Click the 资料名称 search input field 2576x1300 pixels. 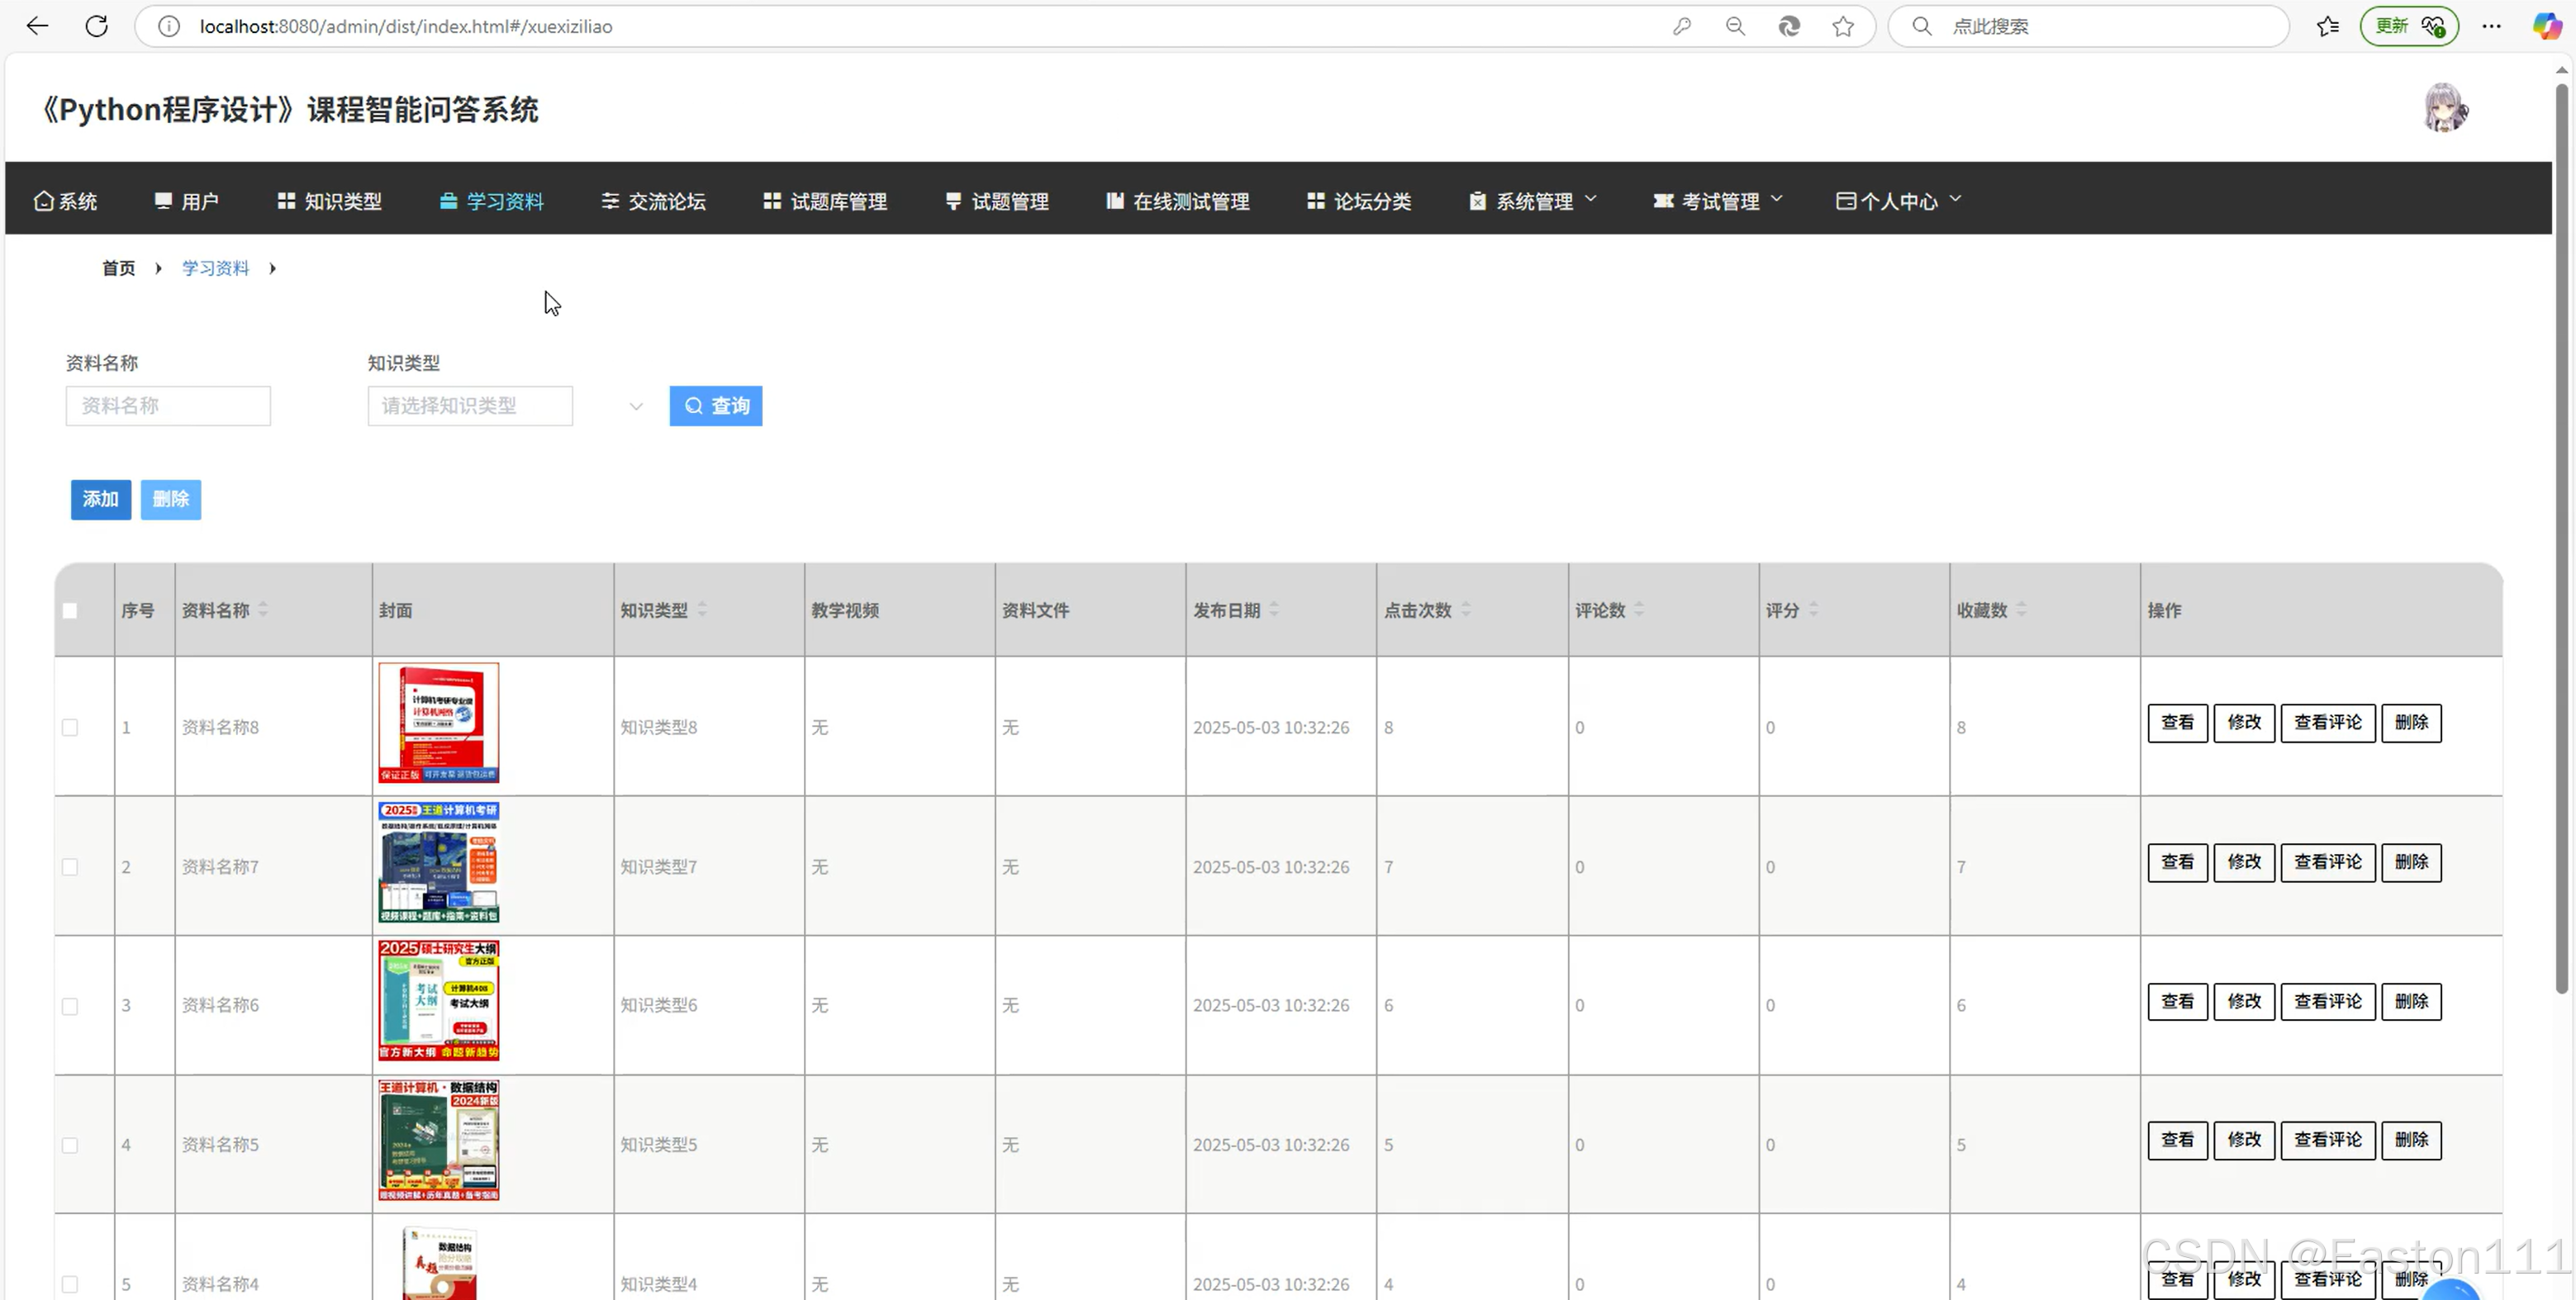point(168,406)
